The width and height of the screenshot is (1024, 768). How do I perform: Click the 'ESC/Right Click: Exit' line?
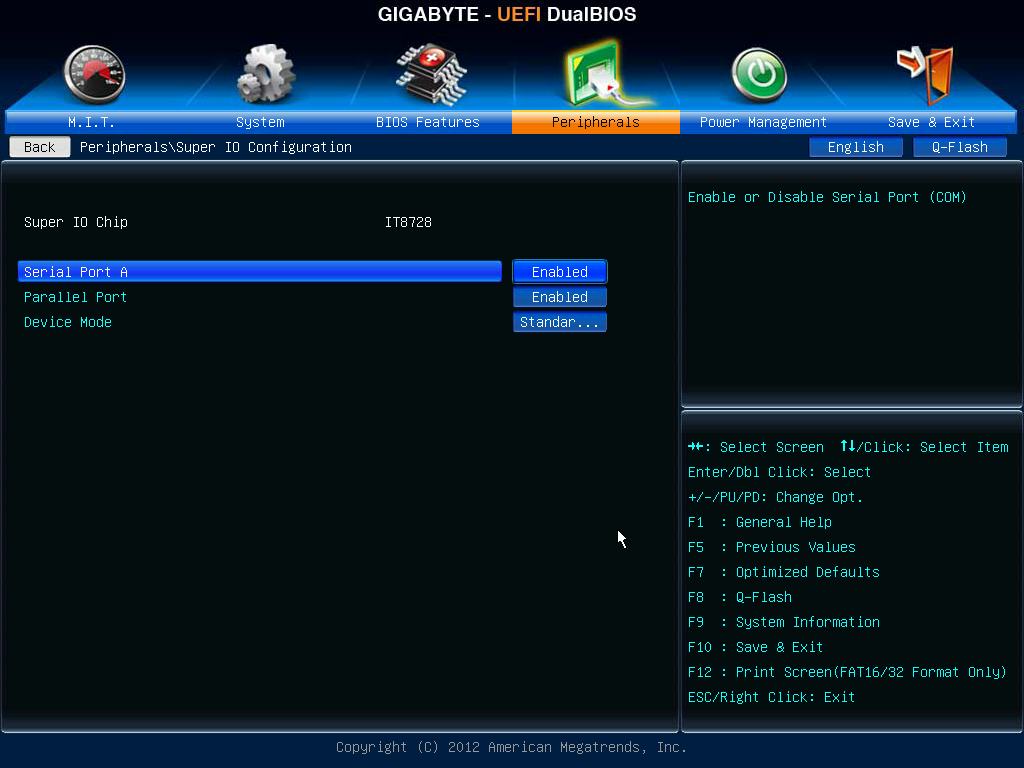771,697
